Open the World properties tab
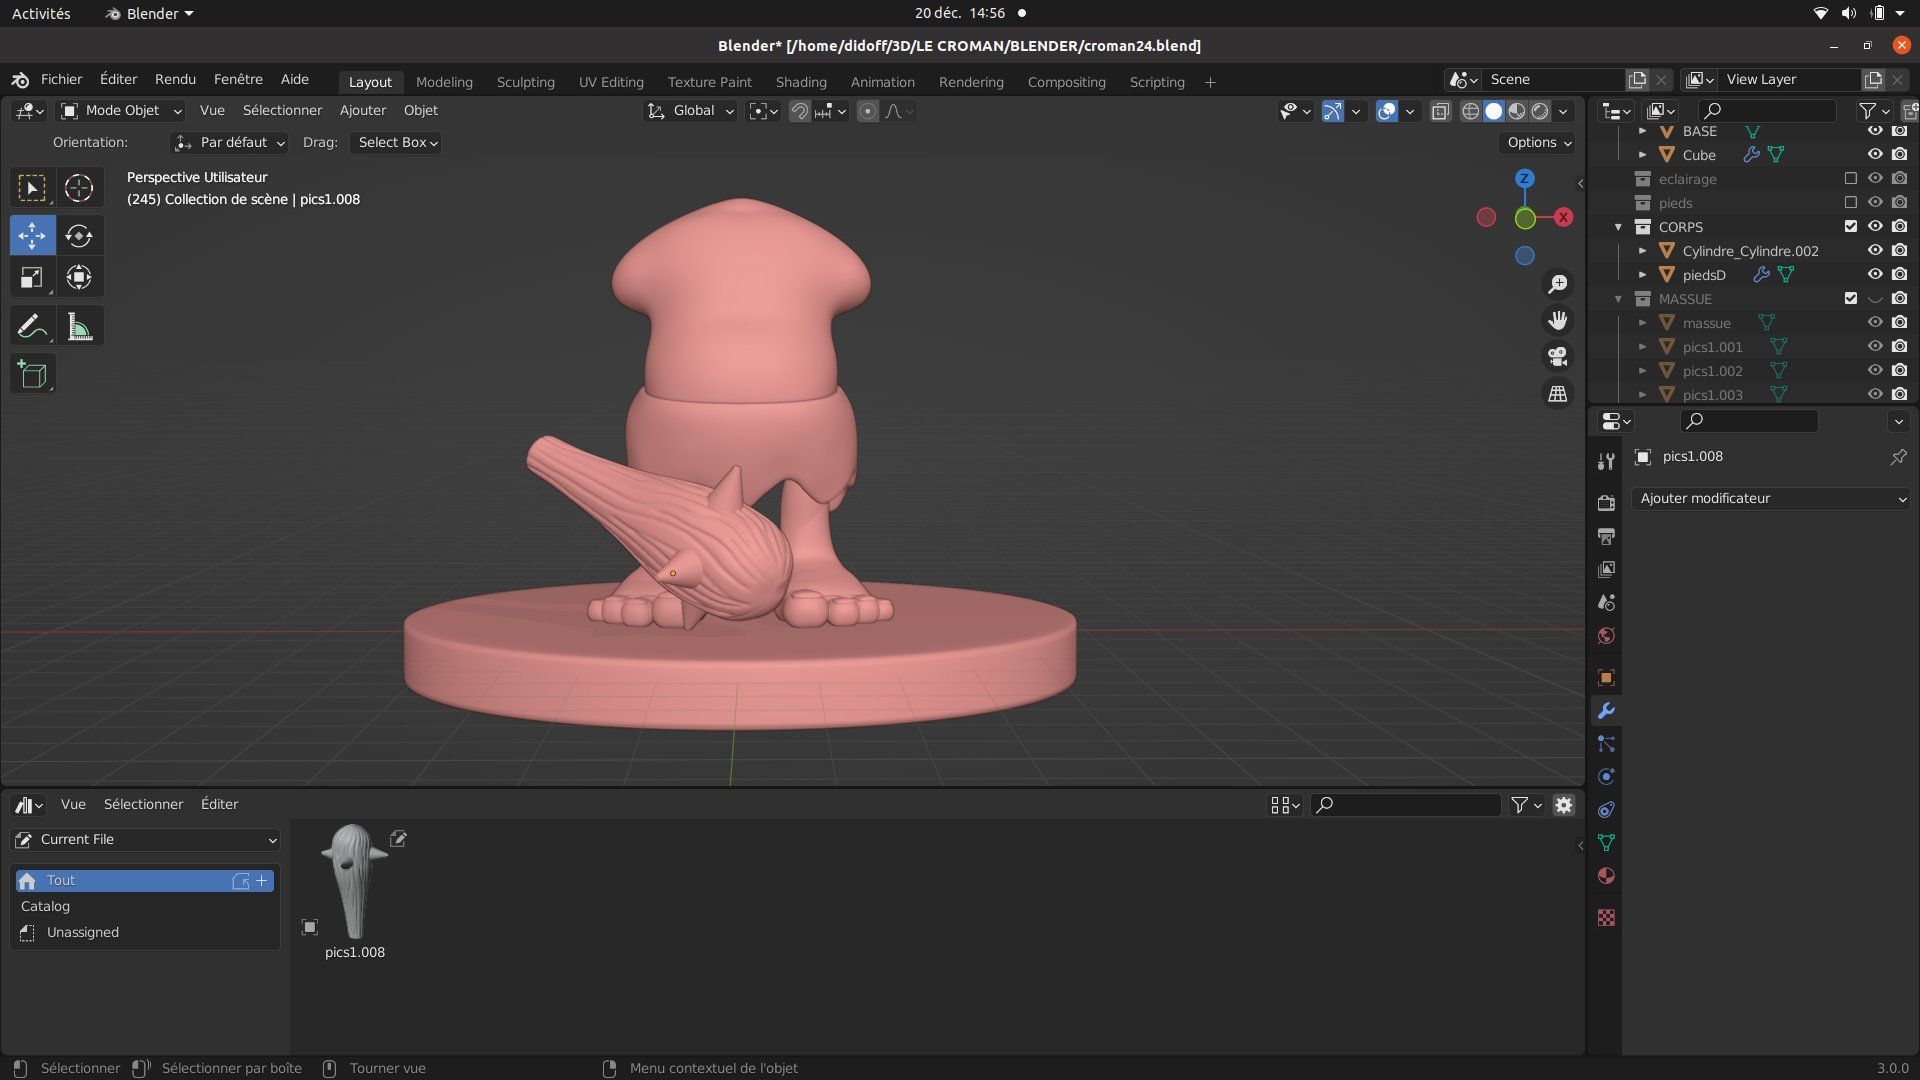 click(1606, 636)
